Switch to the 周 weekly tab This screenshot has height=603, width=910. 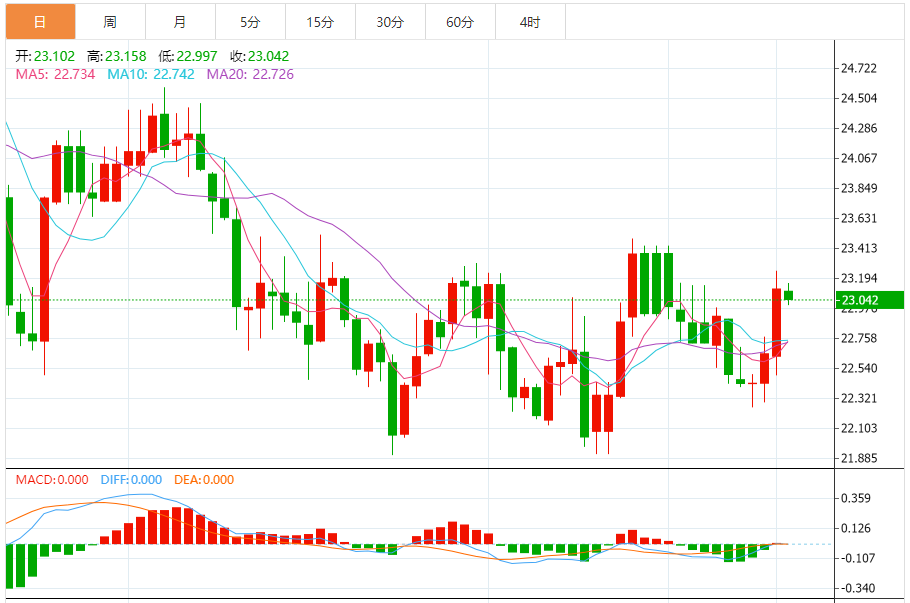[110, 22]
